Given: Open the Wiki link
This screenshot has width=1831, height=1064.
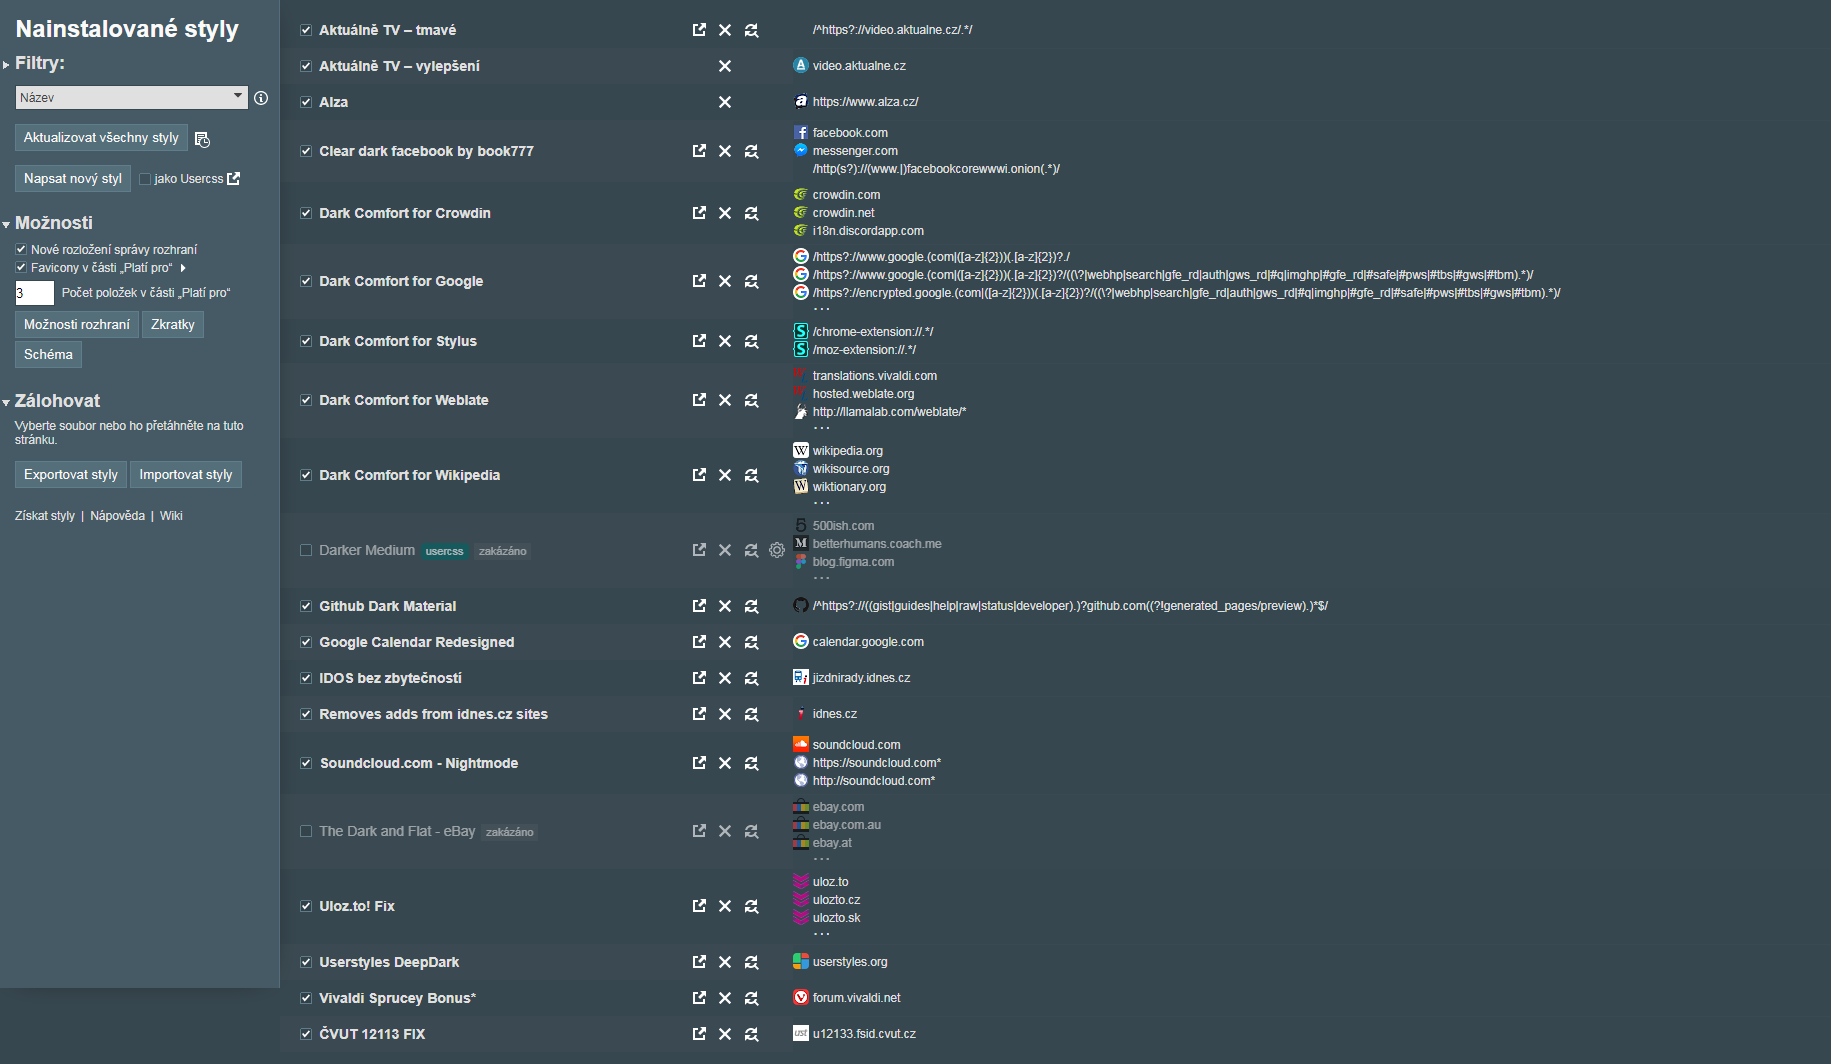Looking at the screenshot, I should 171,516.
